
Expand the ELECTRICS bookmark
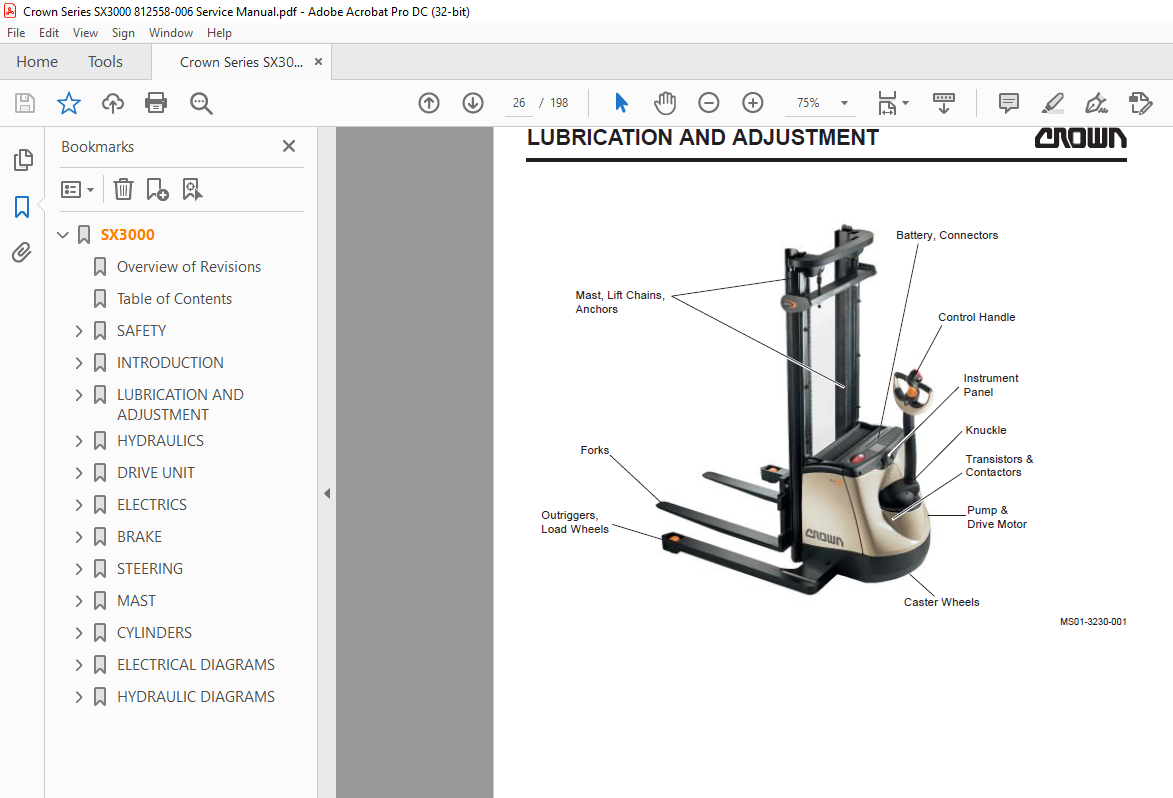tap(79, 505)
